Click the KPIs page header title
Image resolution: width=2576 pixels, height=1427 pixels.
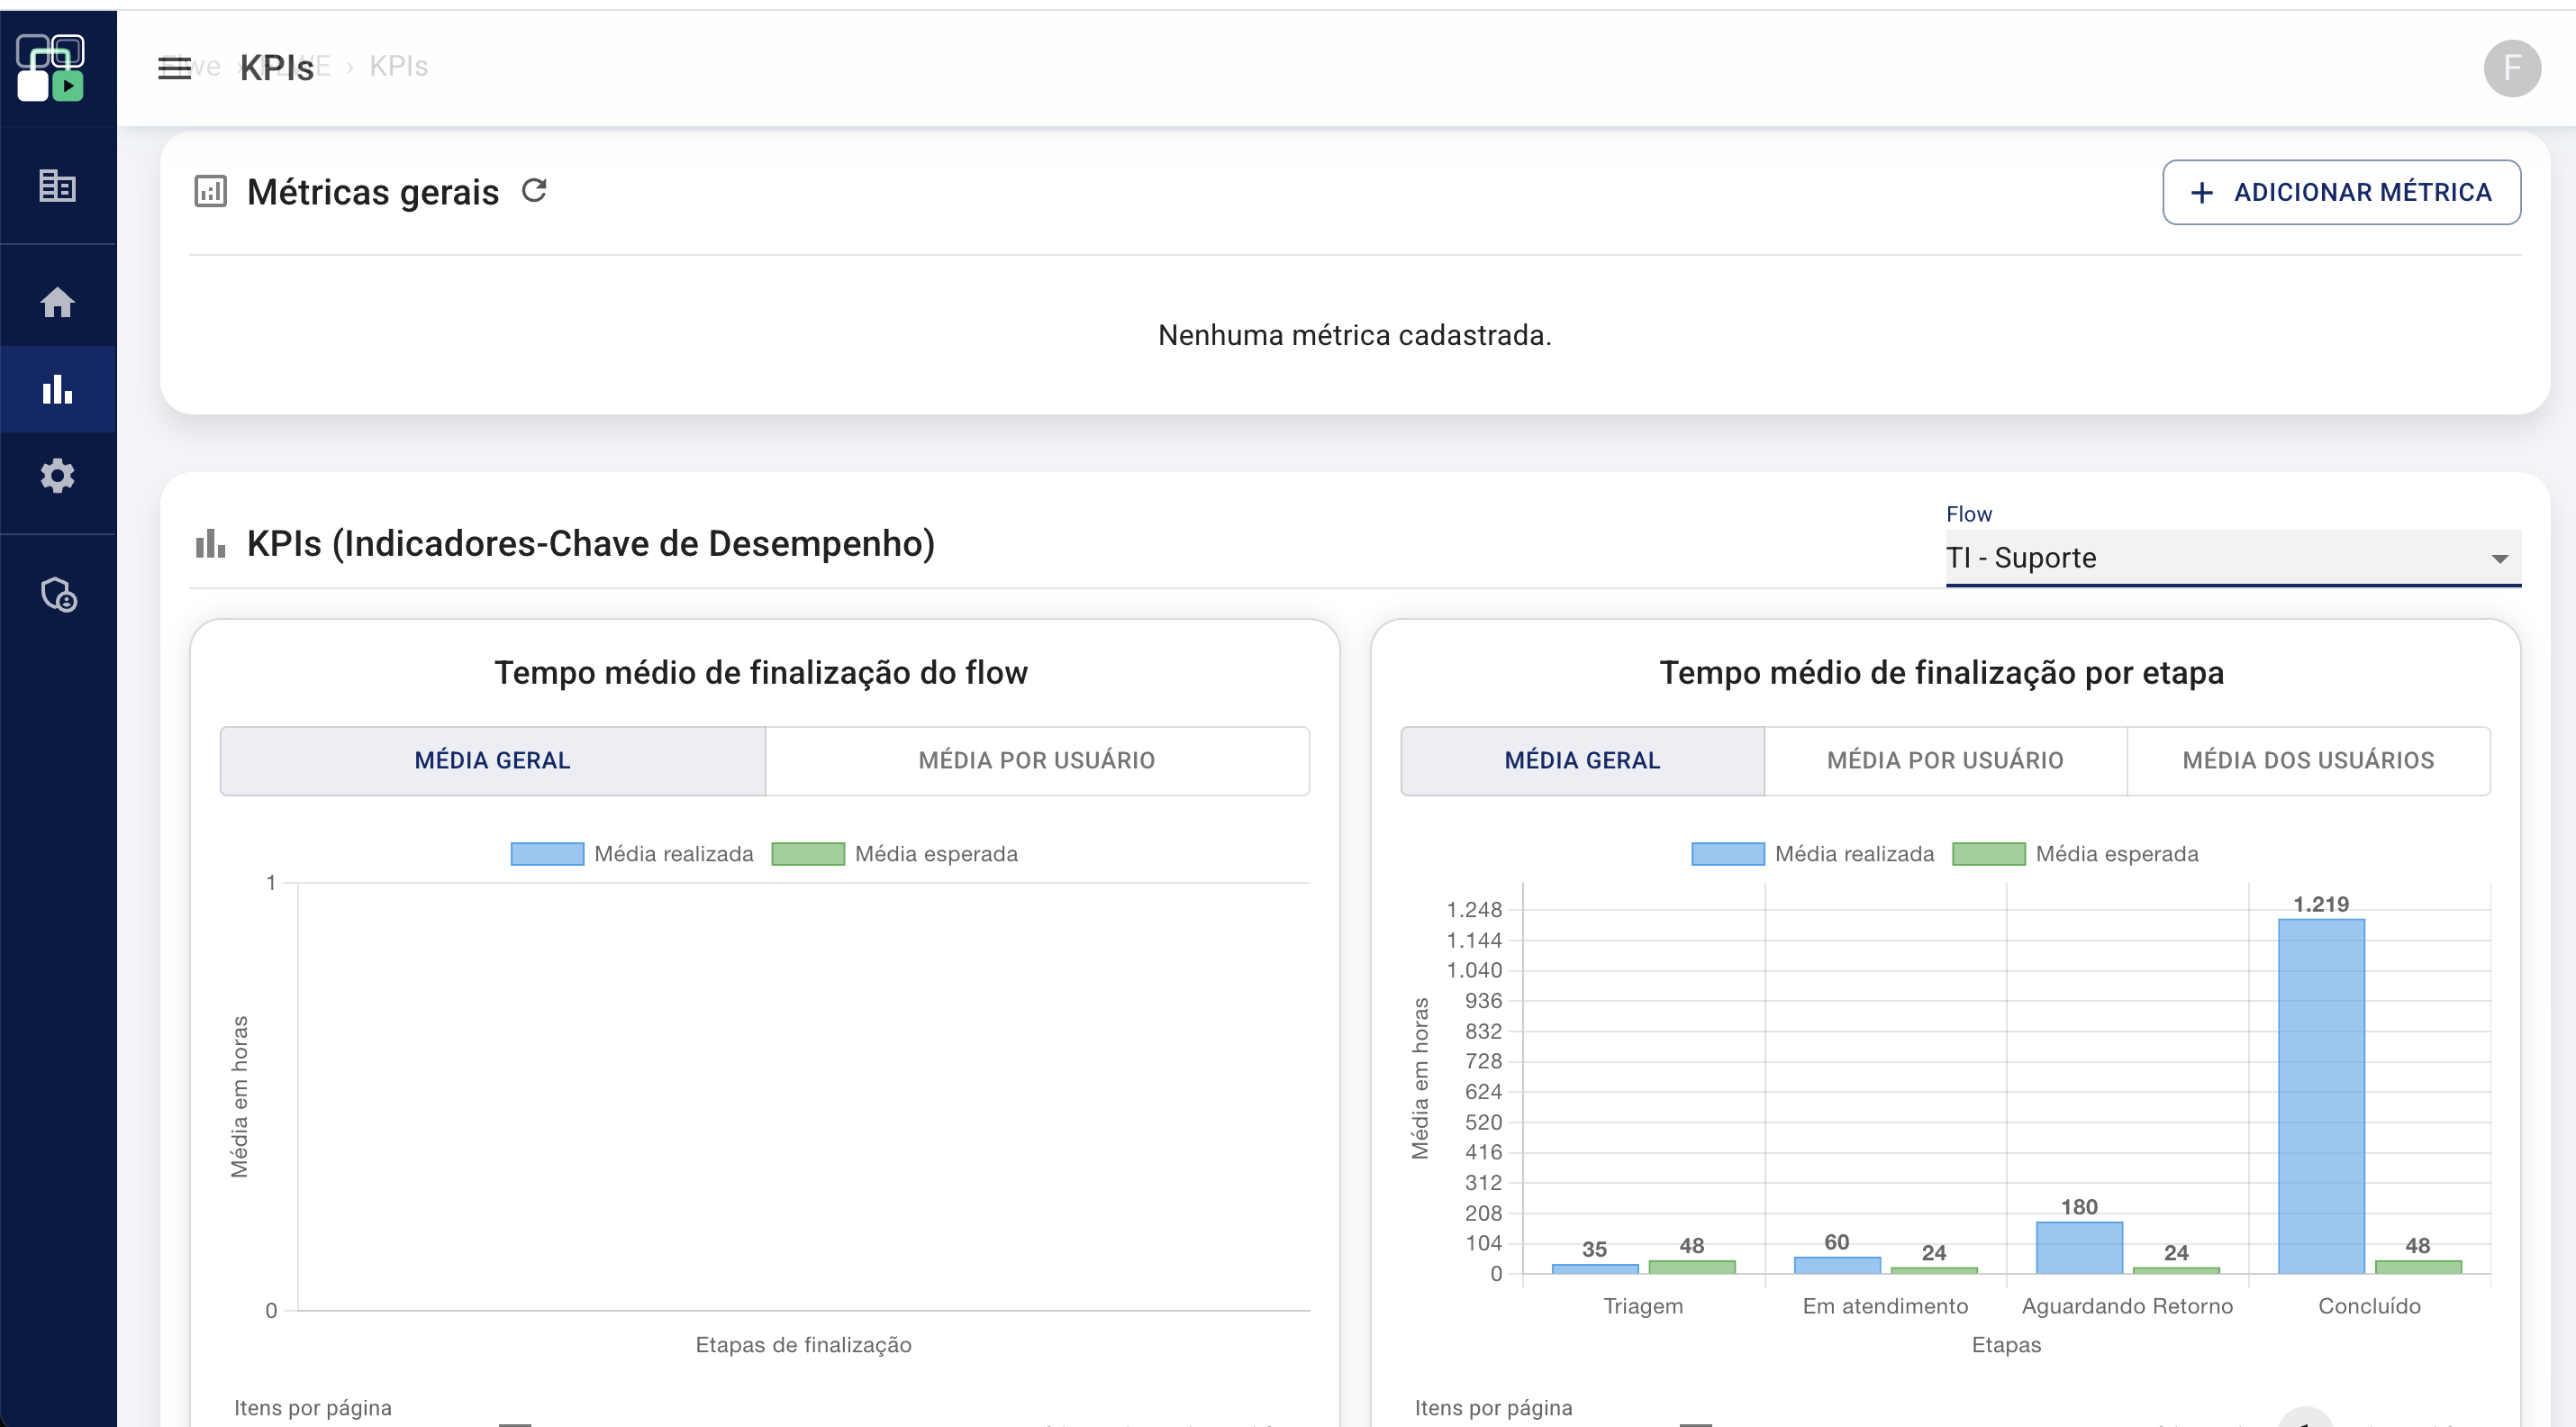click(x=277, y=68)
